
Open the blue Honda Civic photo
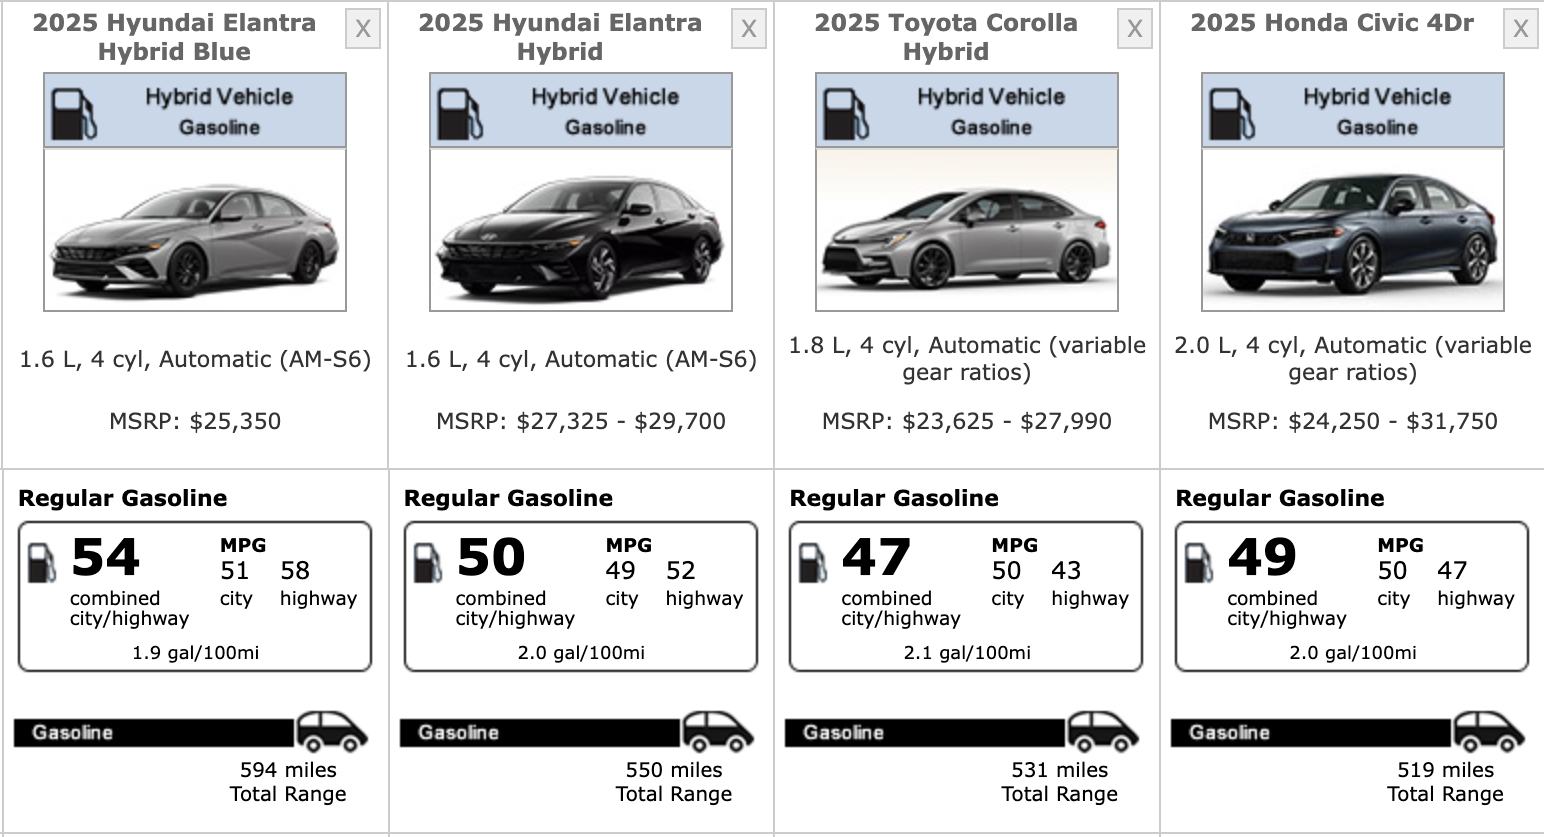pyautogui.click(x=1353, y=230)
